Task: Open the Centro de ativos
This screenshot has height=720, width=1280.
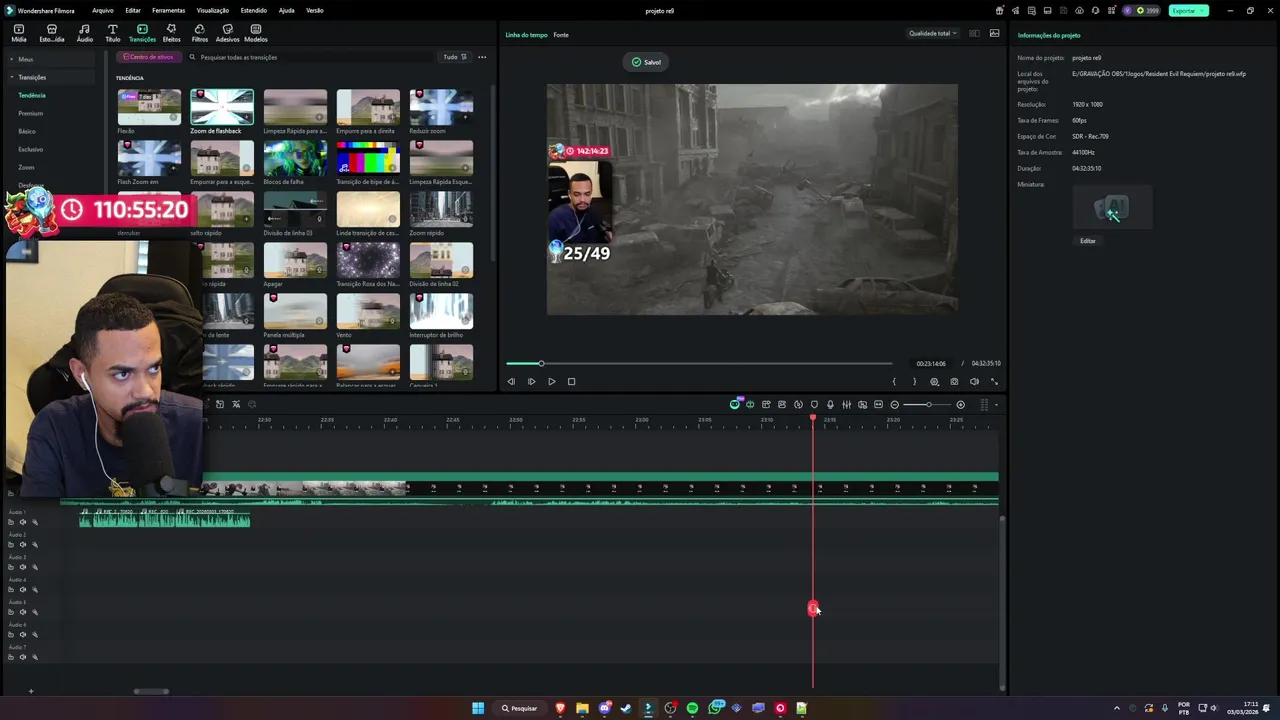Action: 149,57
